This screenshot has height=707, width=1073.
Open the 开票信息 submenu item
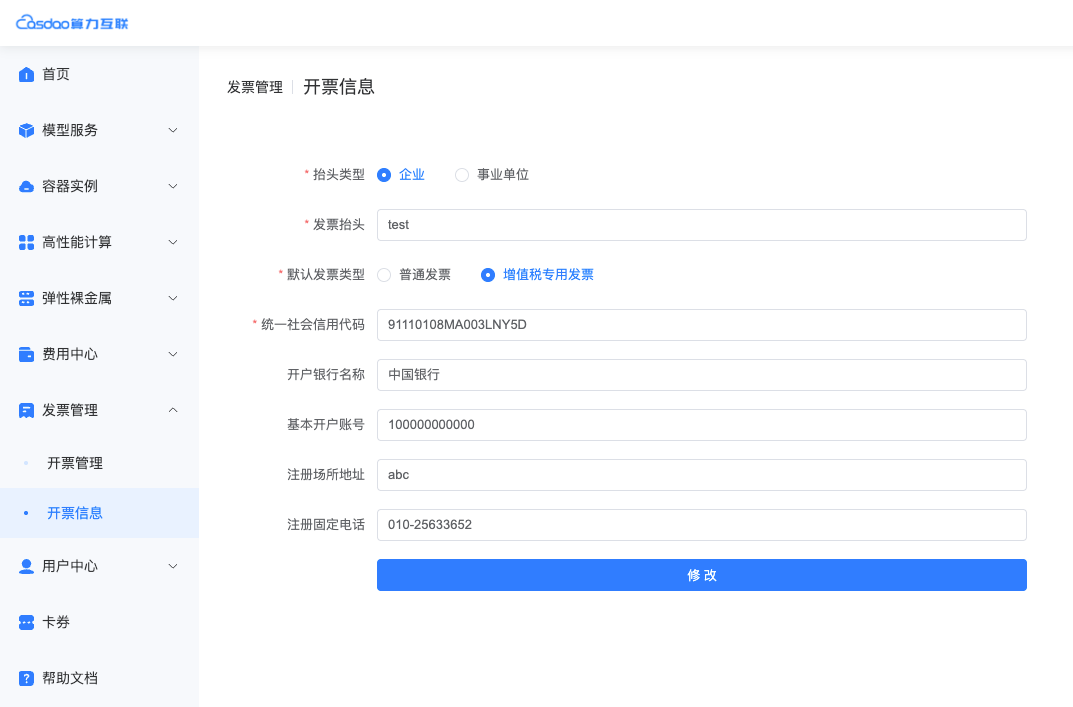(x=99, y=513)
